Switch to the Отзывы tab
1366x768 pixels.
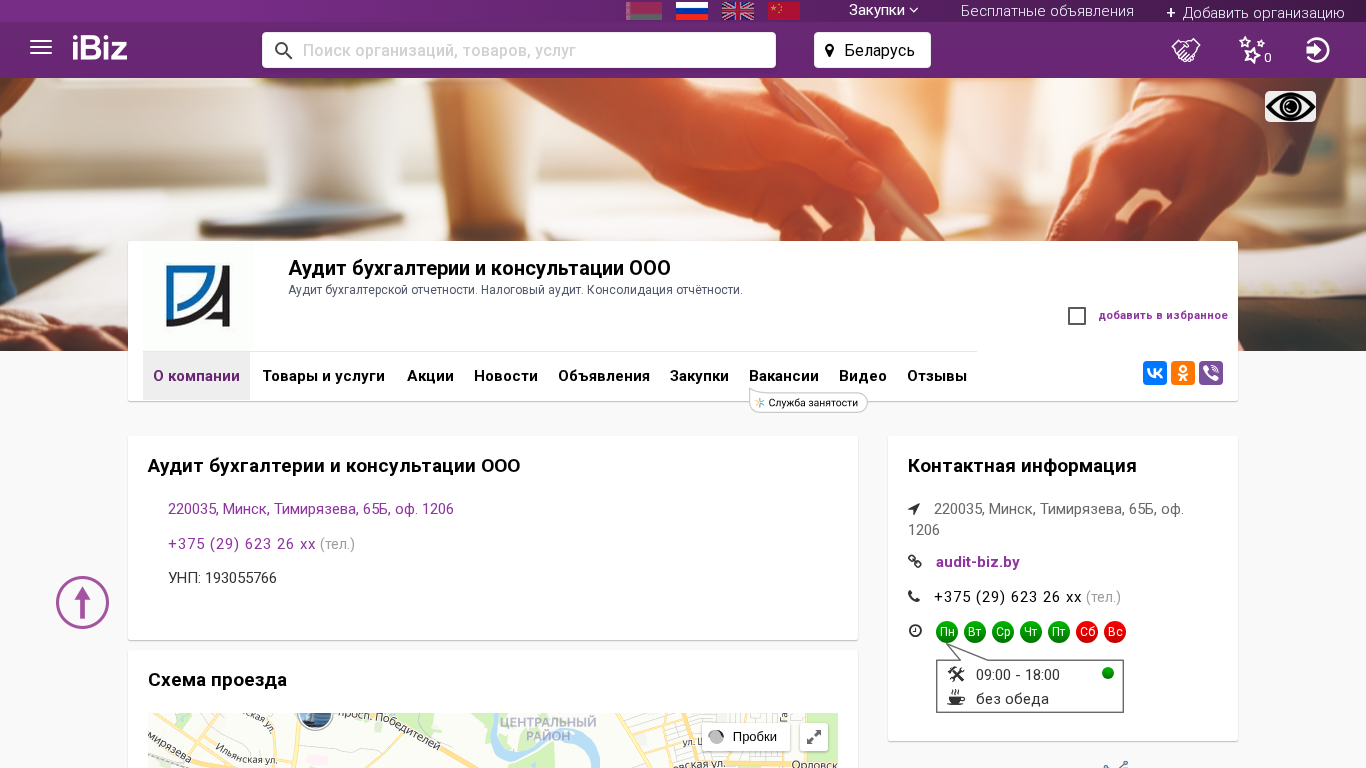click(x=936, y=376)
